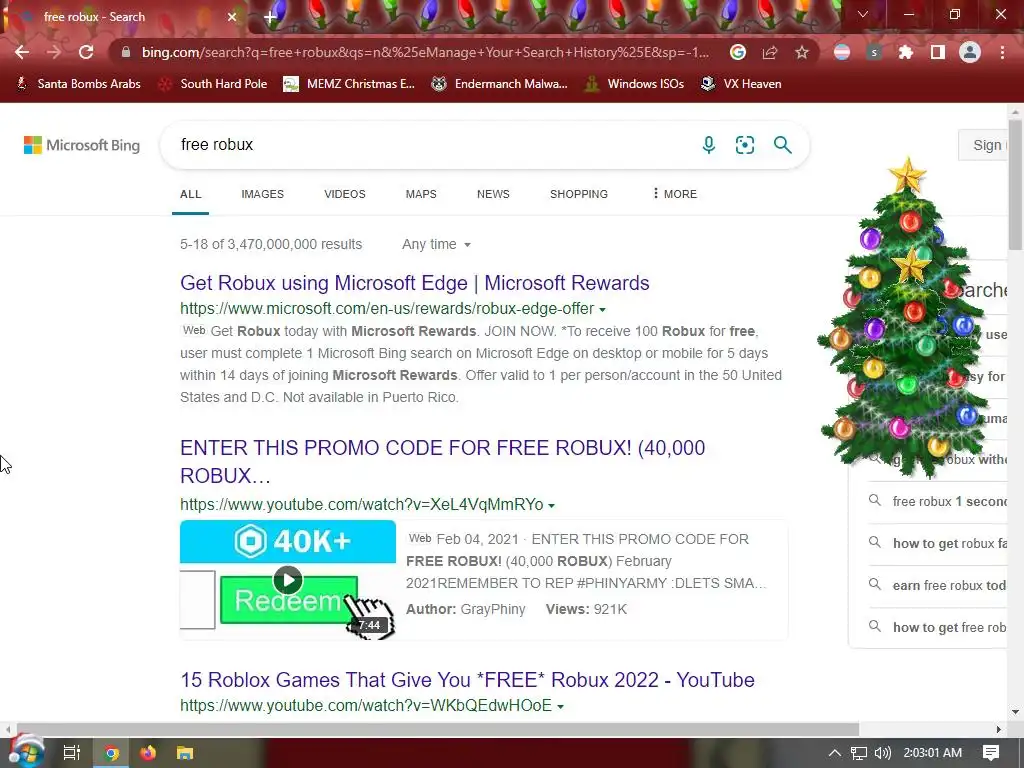The image size is (1024, 768).
Task: Open South Hard Pole bookmark
Action: [x=213, y=84]
